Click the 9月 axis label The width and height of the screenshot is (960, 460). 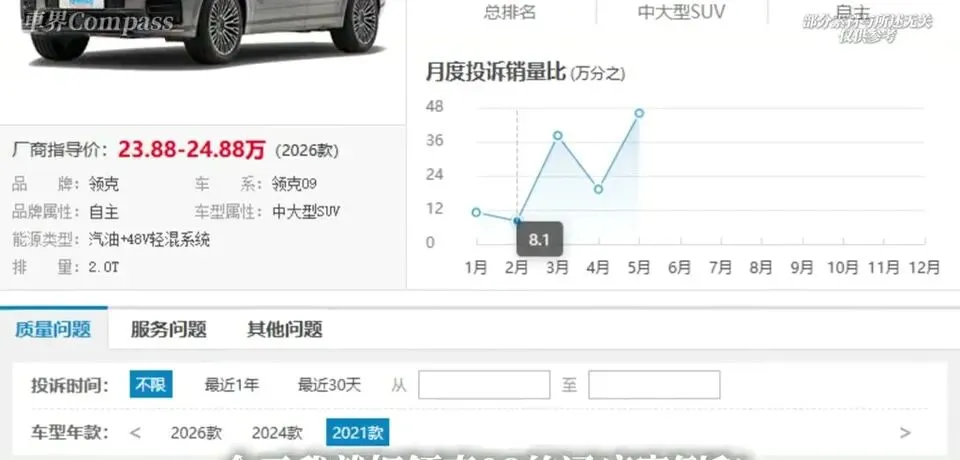pos(802,267)
